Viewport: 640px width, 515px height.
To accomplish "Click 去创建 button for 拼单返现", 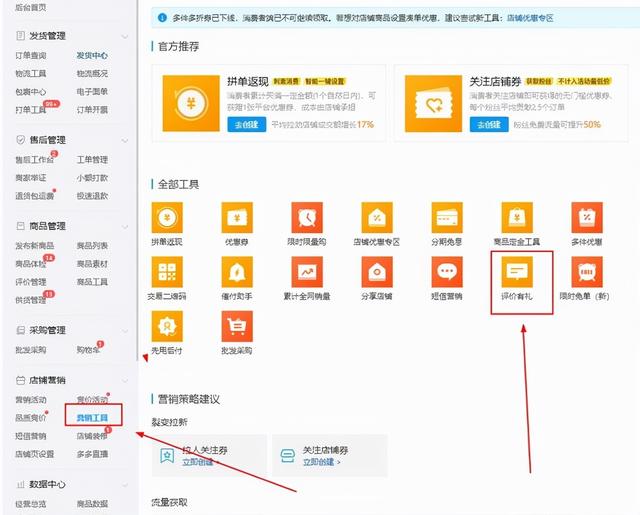I will [x=247, y=124].
